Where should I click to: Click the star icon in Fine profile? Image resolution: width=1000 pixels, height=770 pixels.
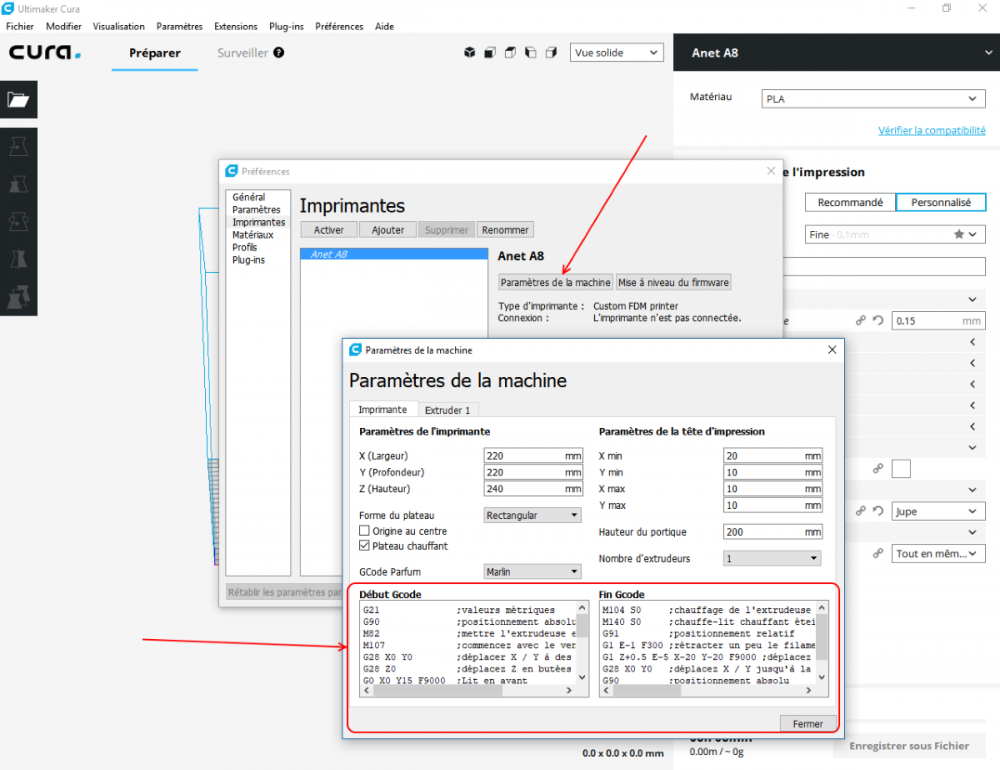(x=959, y=234)
